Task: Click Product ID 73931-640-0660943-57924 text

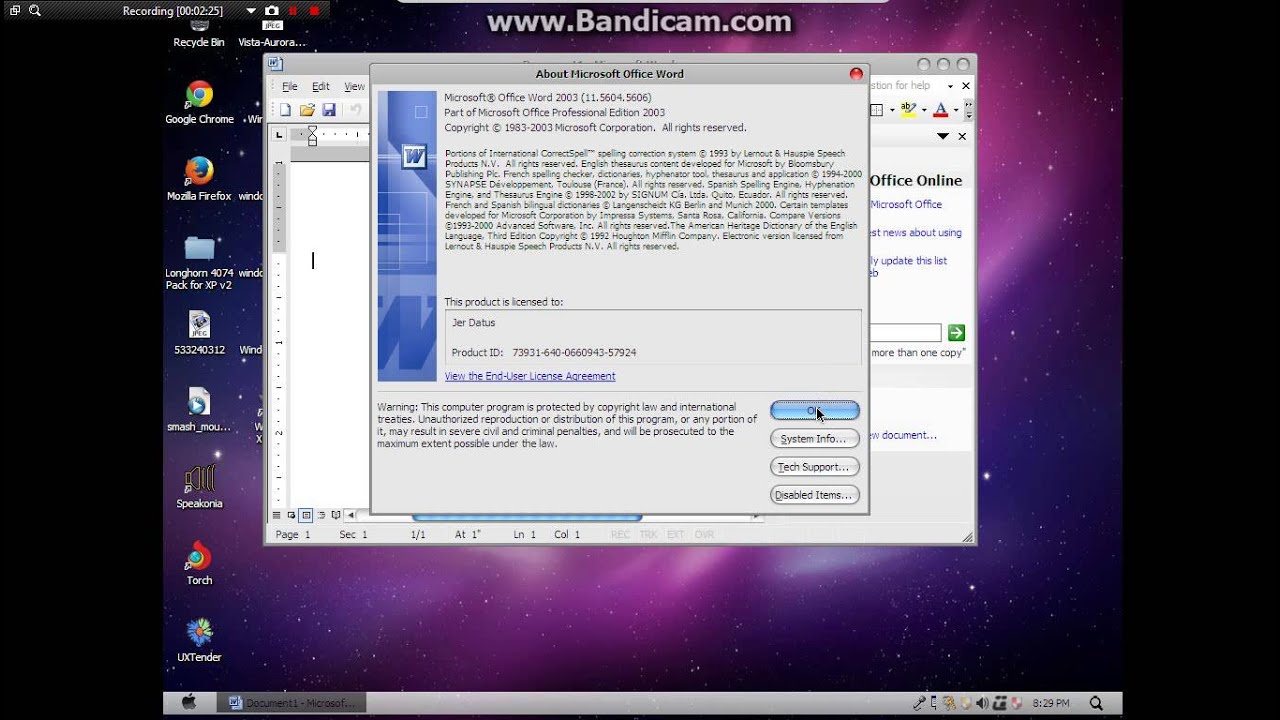Action: [544, 353]
